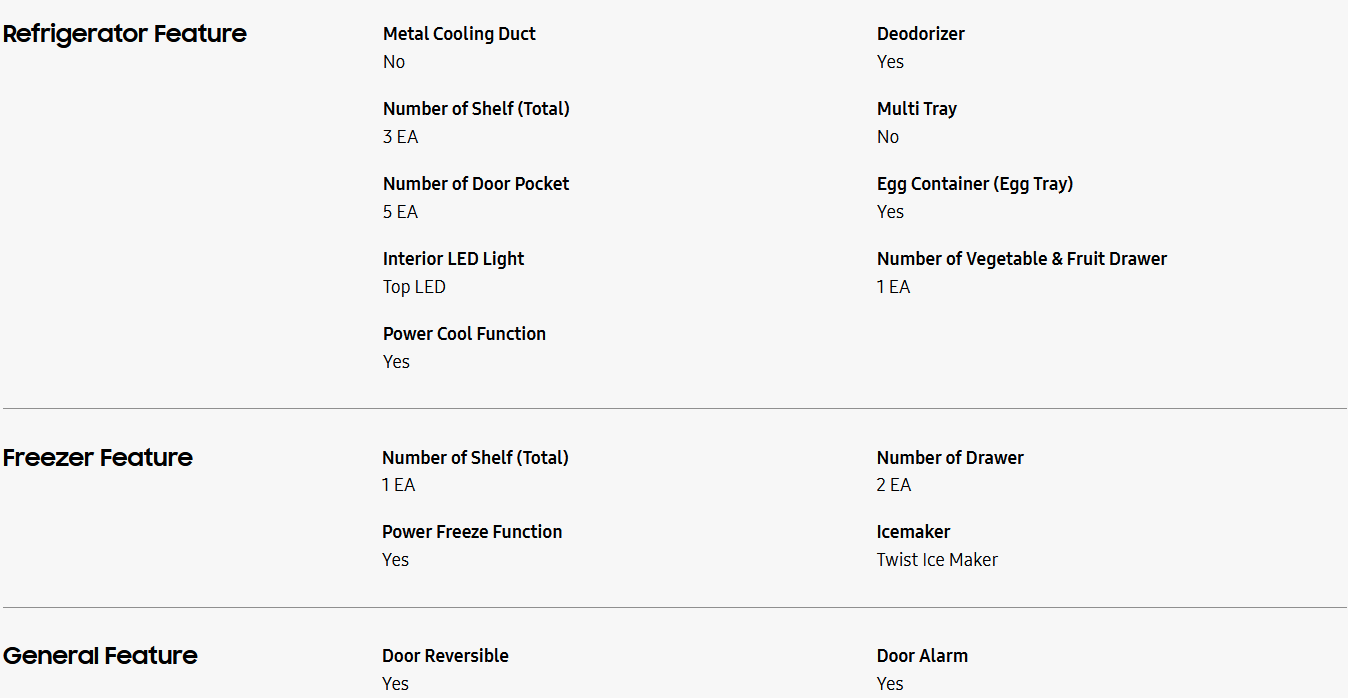Click the Door Alarm label
The width and height of the screenshot is (1348, 698).
click(922, 656)
